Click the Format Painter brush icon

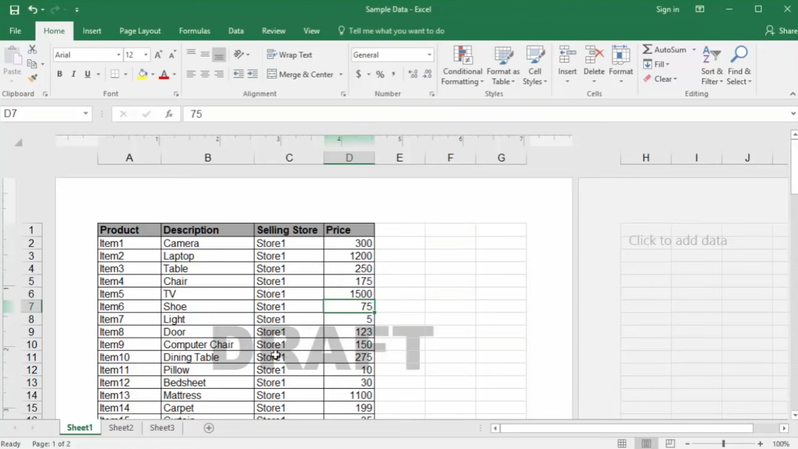(32, 78)
